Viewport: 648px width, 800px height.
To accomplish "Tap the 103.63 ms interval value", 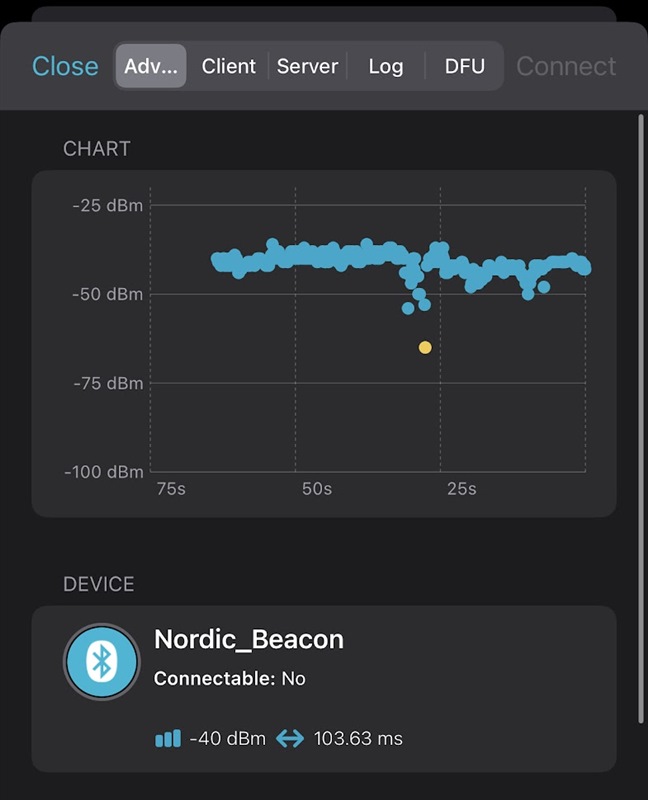I will 358,738.
